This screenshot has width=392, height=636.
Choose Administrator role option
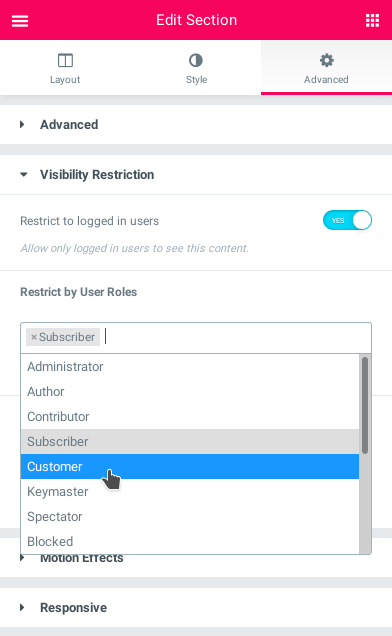point(190,367)
